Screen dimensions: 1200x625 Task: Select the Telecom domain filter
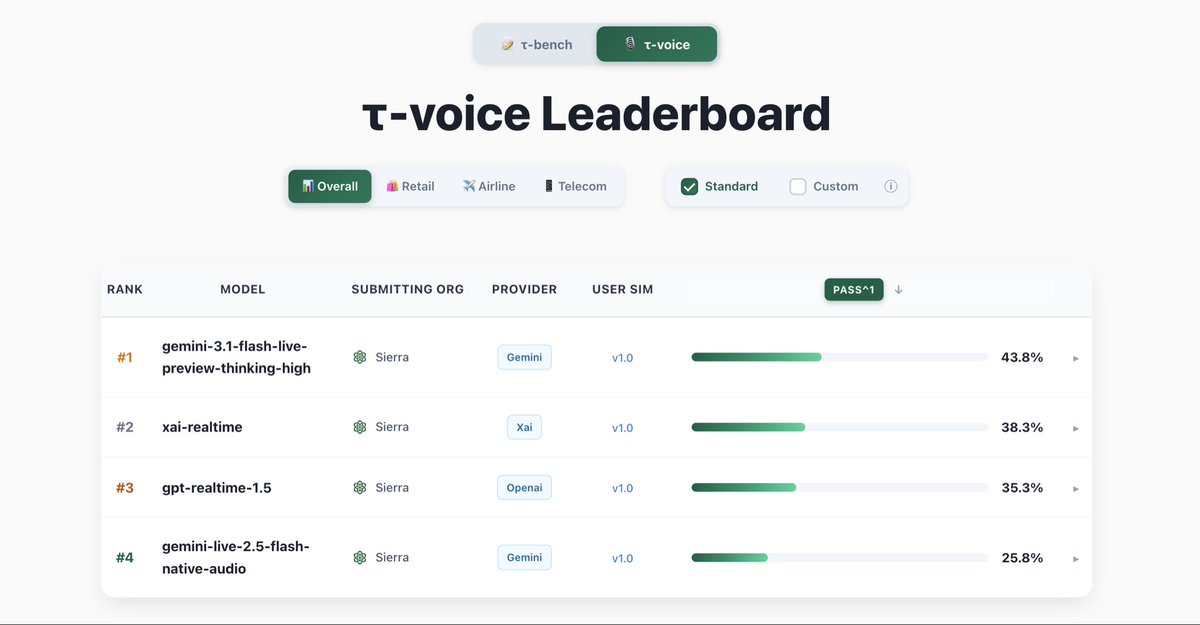[575, 186]
